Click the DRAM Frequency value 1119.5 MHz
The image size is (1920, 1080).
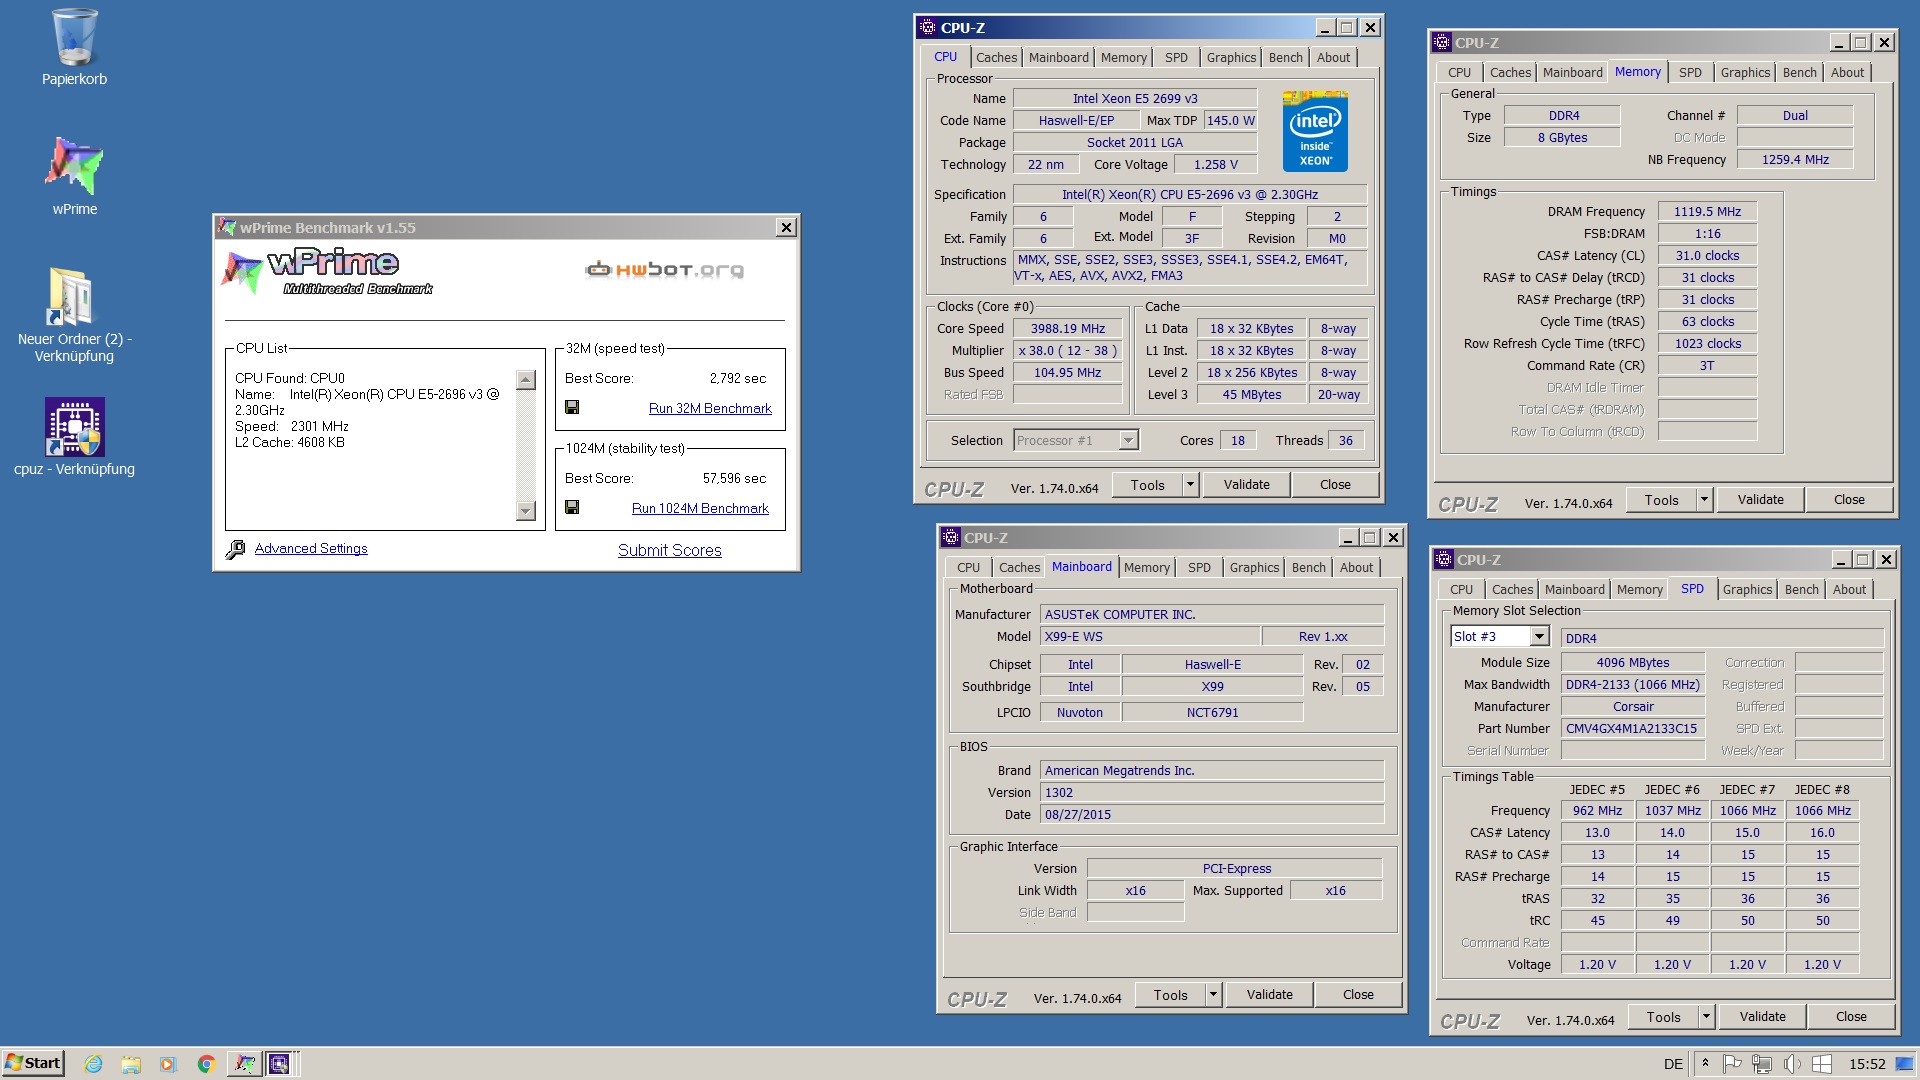click(1707, 211)
